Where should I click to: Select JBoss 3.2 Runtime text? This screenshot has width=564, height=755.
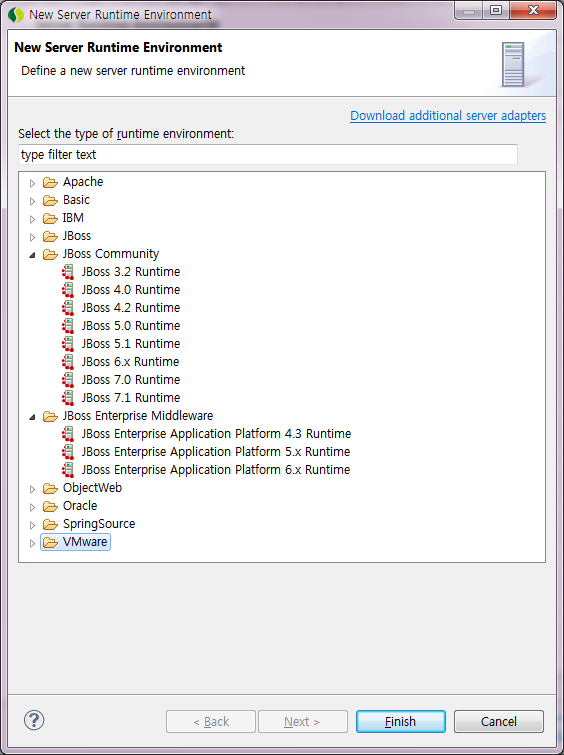click(131, 272)
